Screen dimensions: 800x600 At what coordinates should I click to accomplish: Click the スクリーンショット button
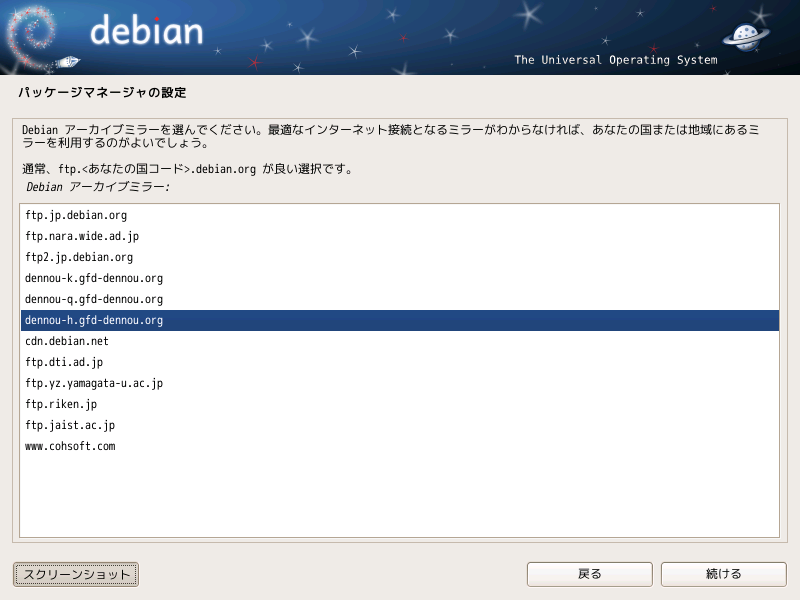tap(76, 574)
